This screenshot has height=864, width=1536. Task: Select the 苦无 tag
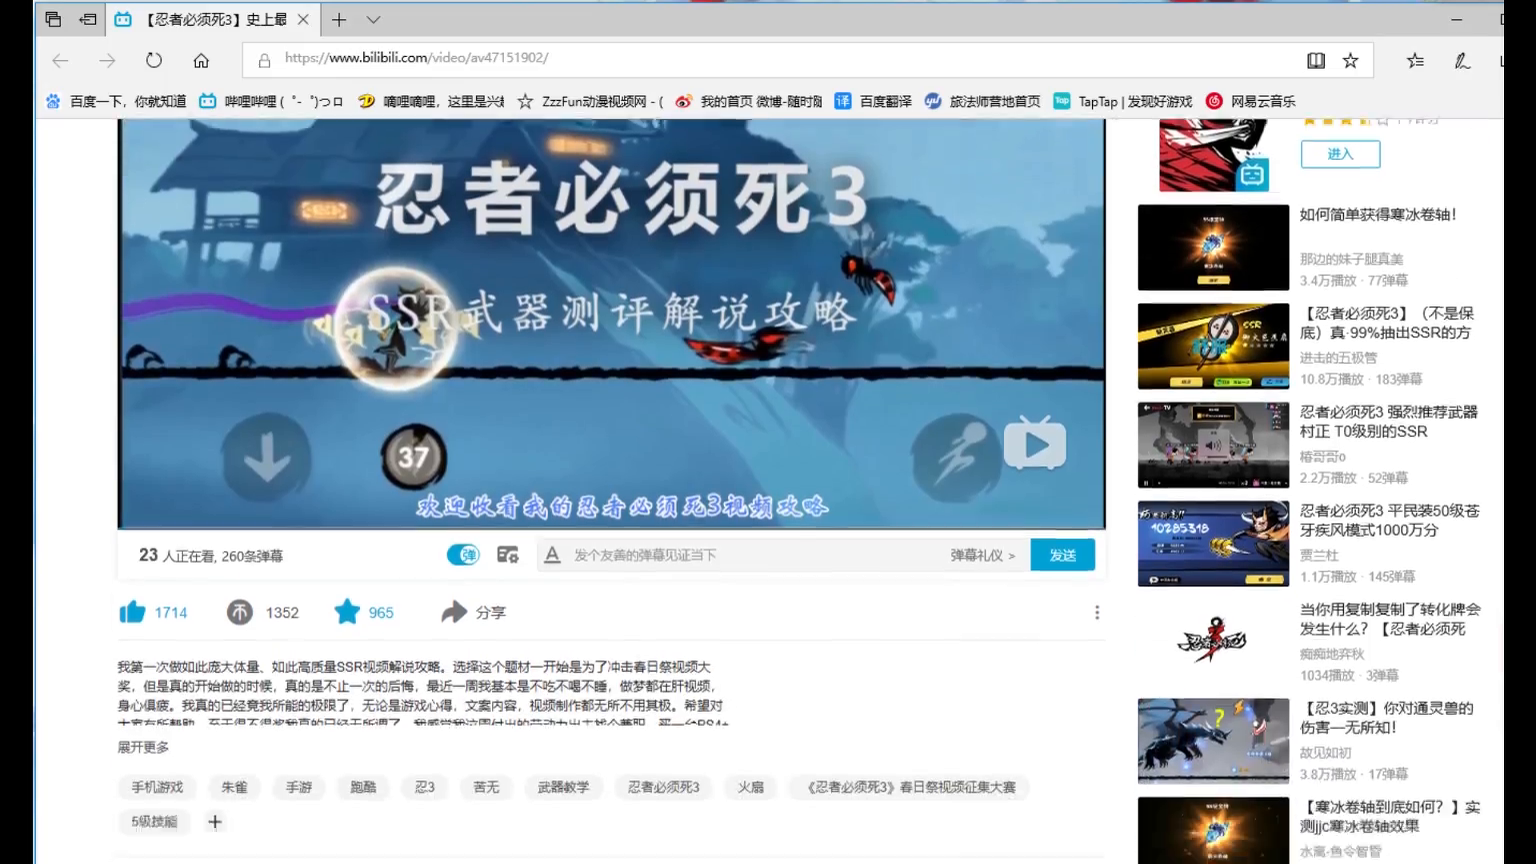(486, 787)
